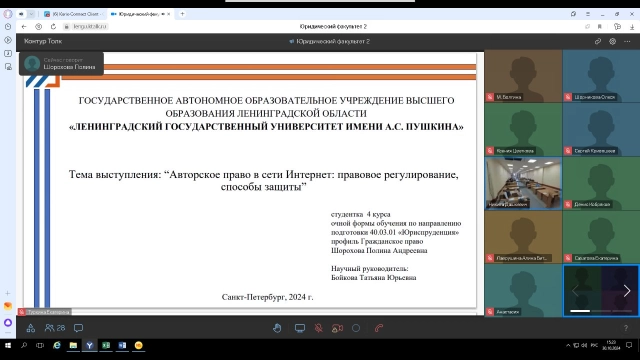Screen dimensions: 640x360
Task: Open the meeting chat icon
Action: click(78, 328)
